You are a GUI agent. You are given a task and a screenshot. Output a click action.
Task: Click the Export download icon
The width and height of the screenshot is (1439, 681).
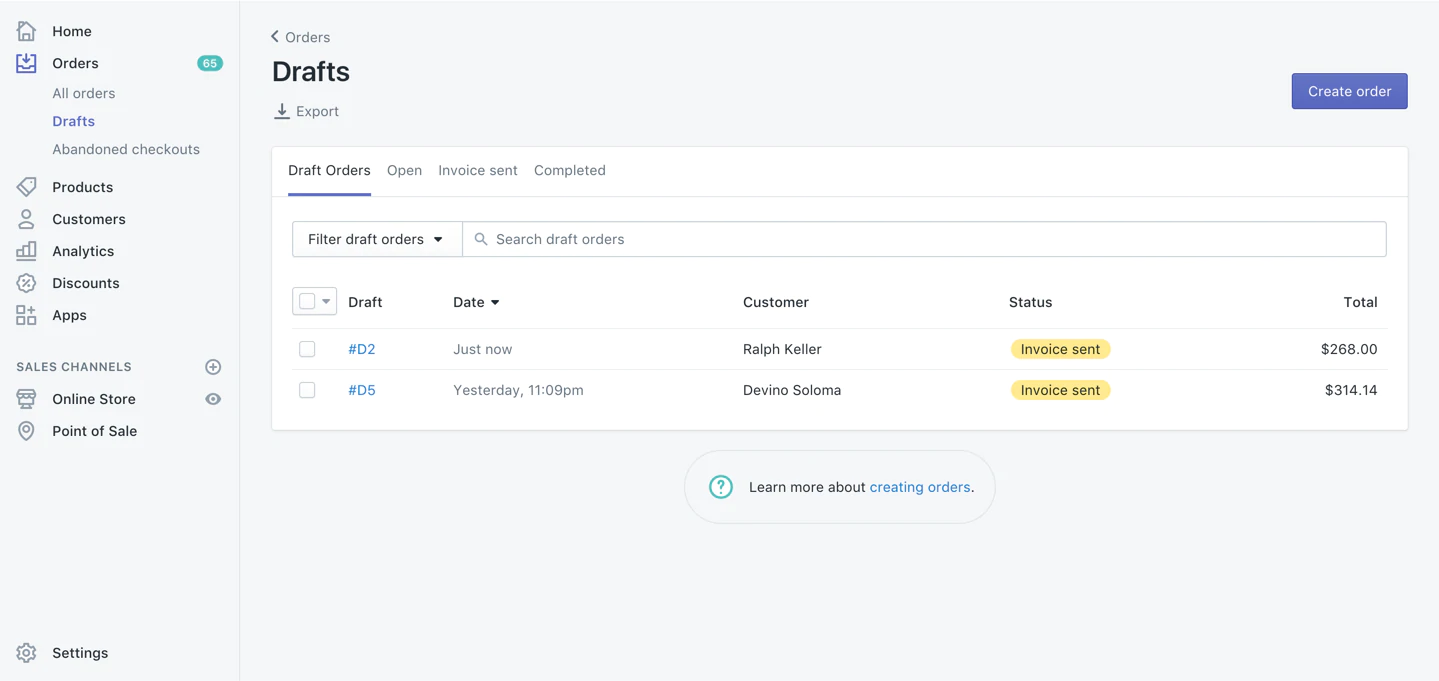(281, 111)
